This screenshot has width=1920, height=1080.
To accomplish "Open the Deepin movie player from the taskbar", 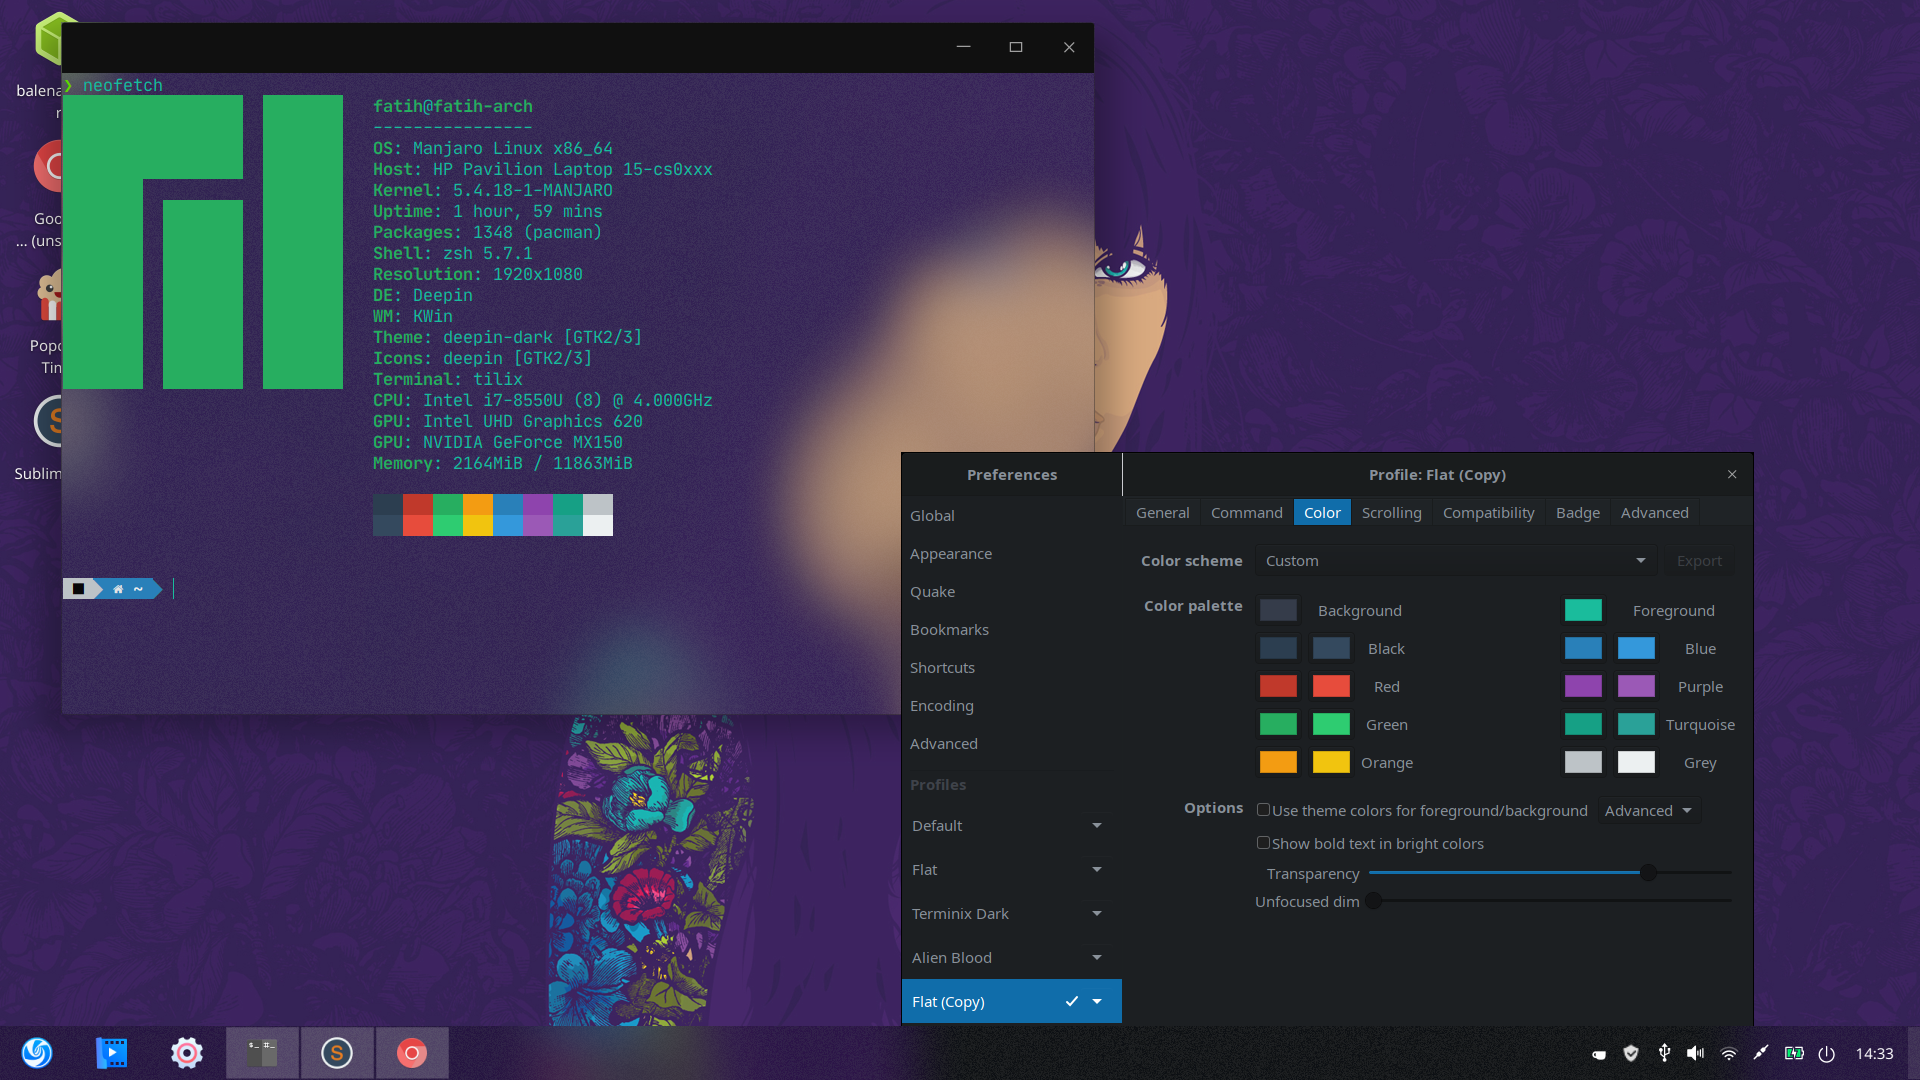I will [112, 1052].
